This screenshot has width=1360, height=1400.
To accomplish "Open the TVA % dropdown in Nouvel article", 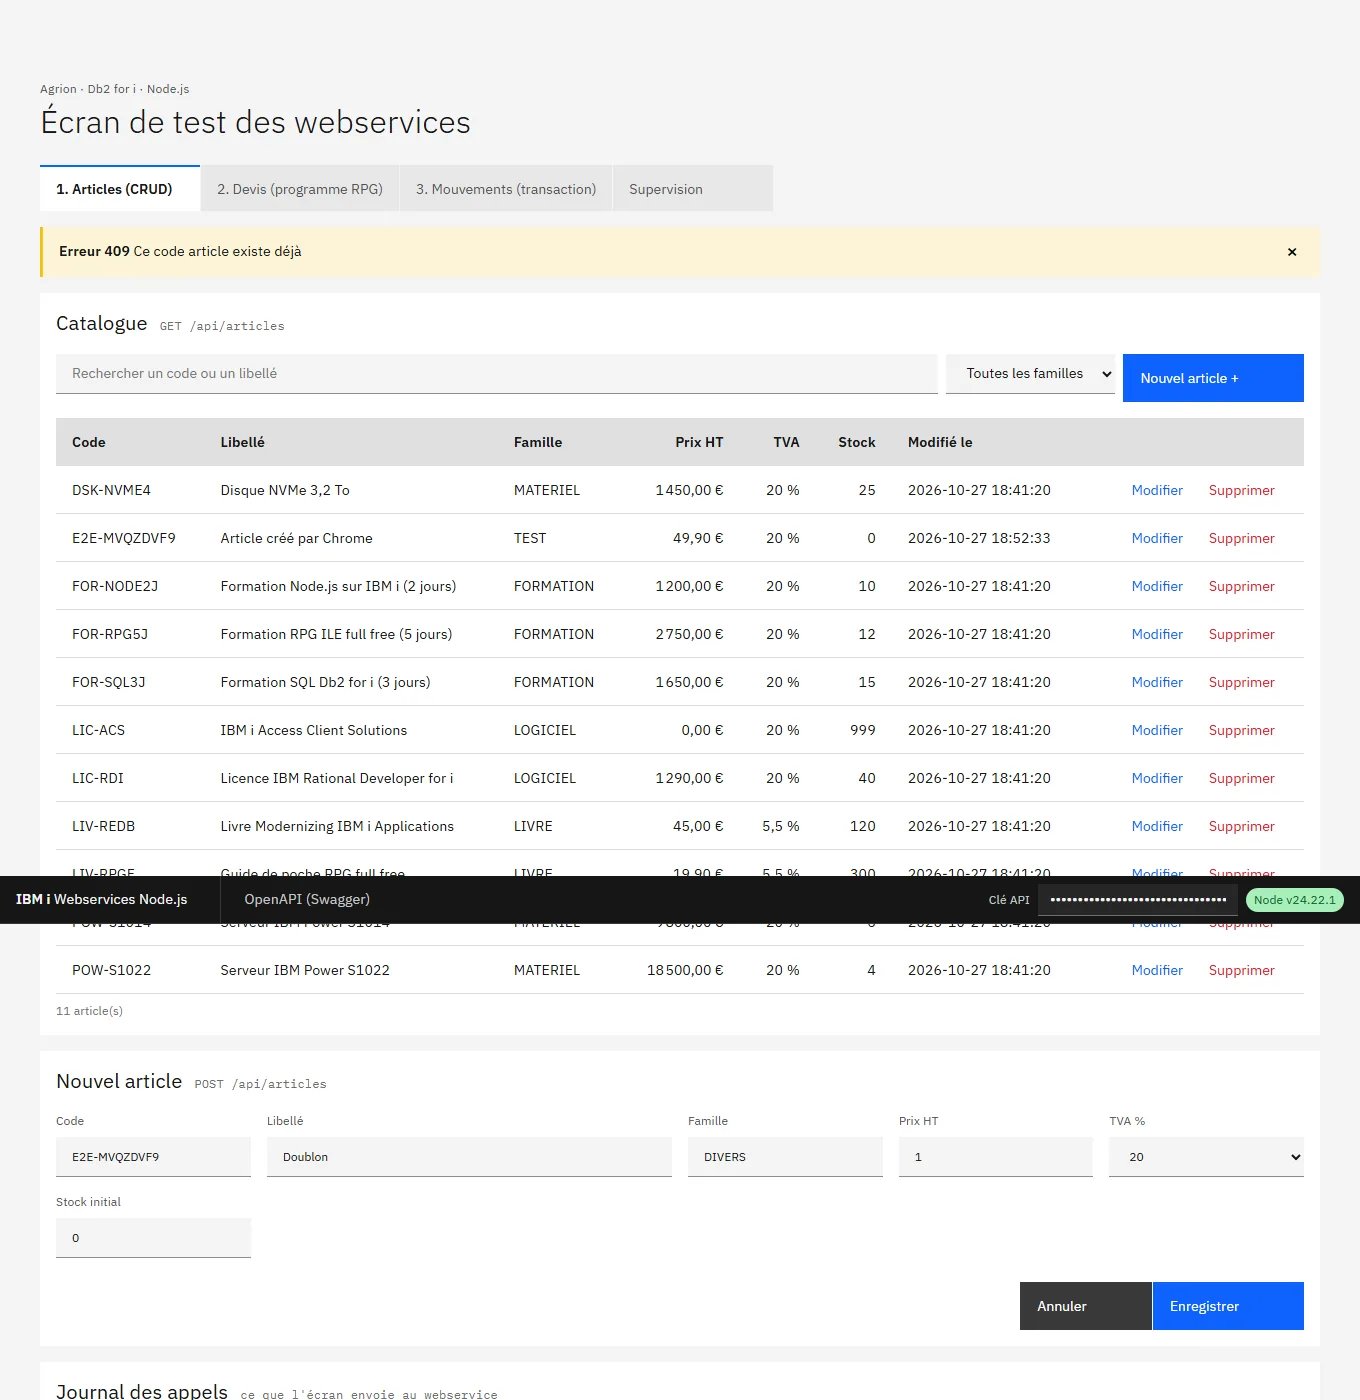I will tap(1206, 1157).
